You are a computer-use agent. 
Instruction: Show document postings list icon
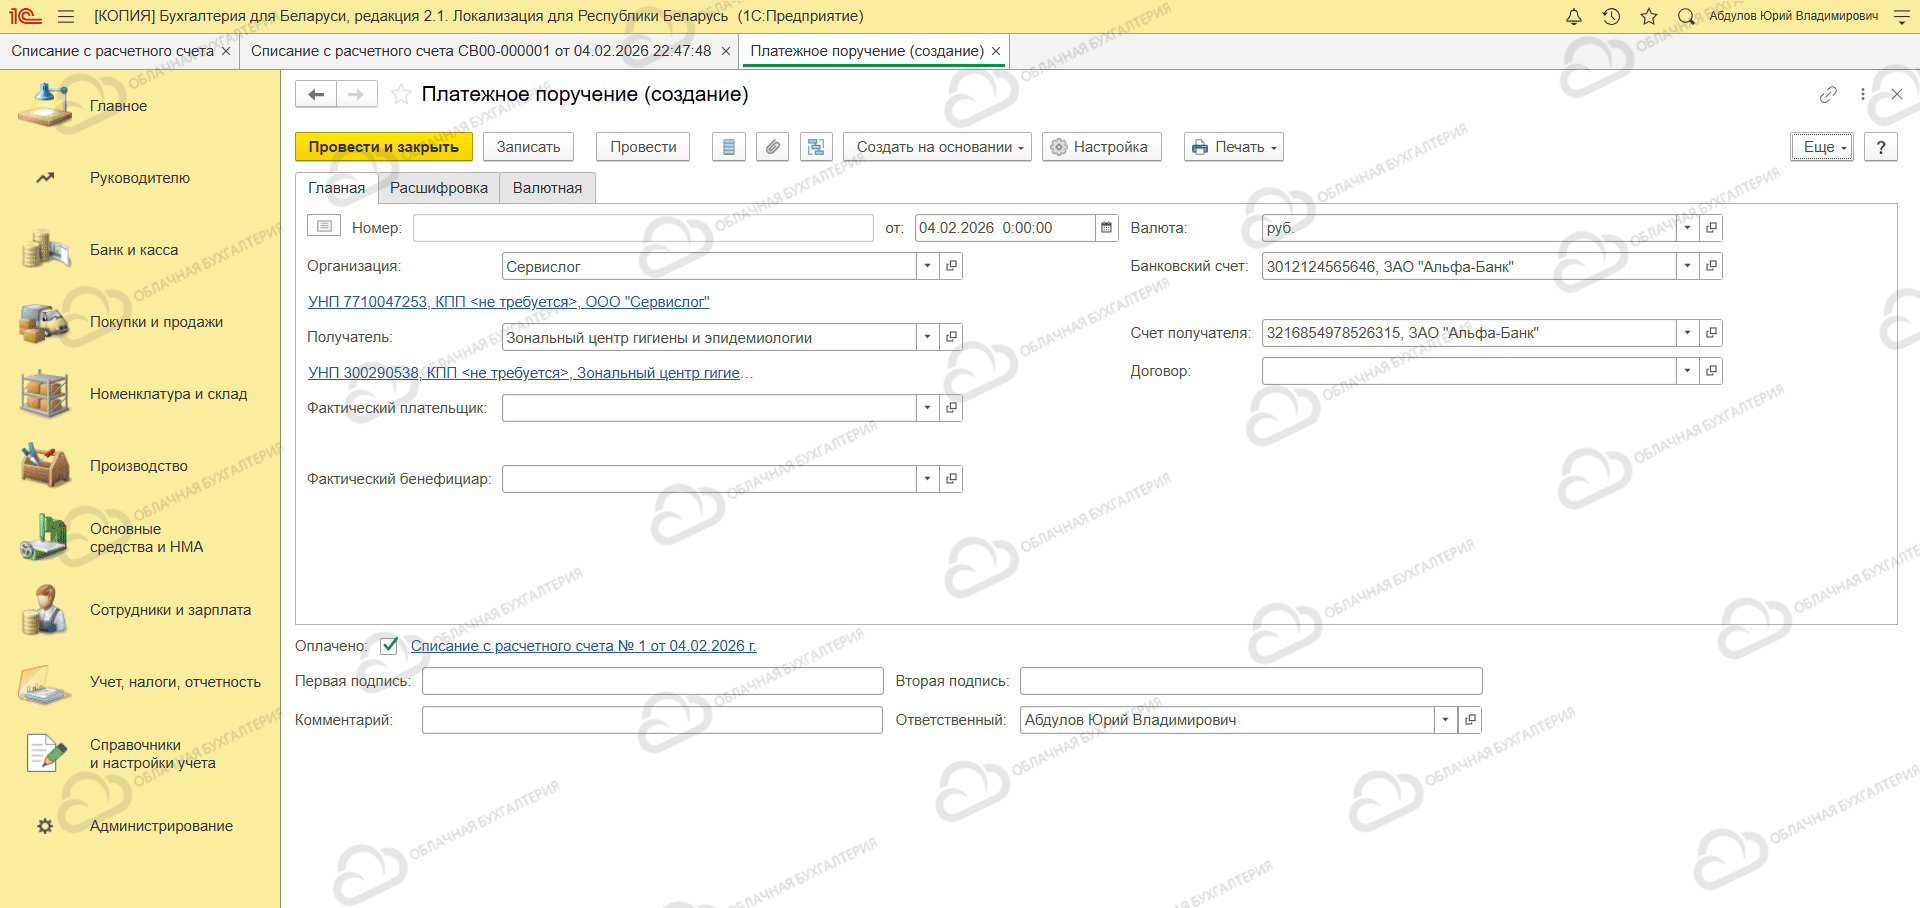pyautogui.click(x=729, y=147)
